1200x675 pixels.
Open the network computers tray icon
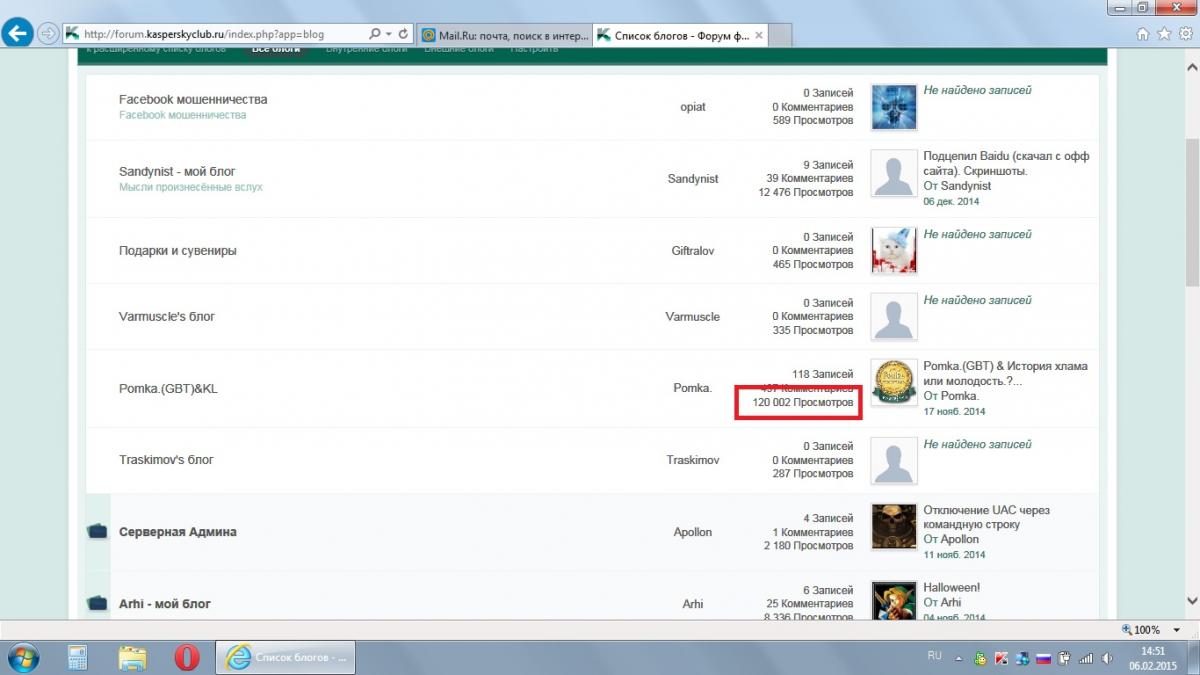[1023, 658]
